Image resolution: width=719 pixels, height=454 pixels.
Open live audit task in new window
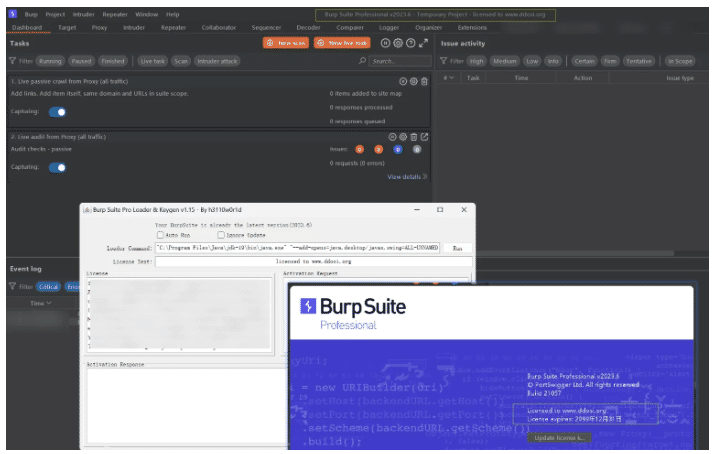pyautogui.click(x=424, y=136)
